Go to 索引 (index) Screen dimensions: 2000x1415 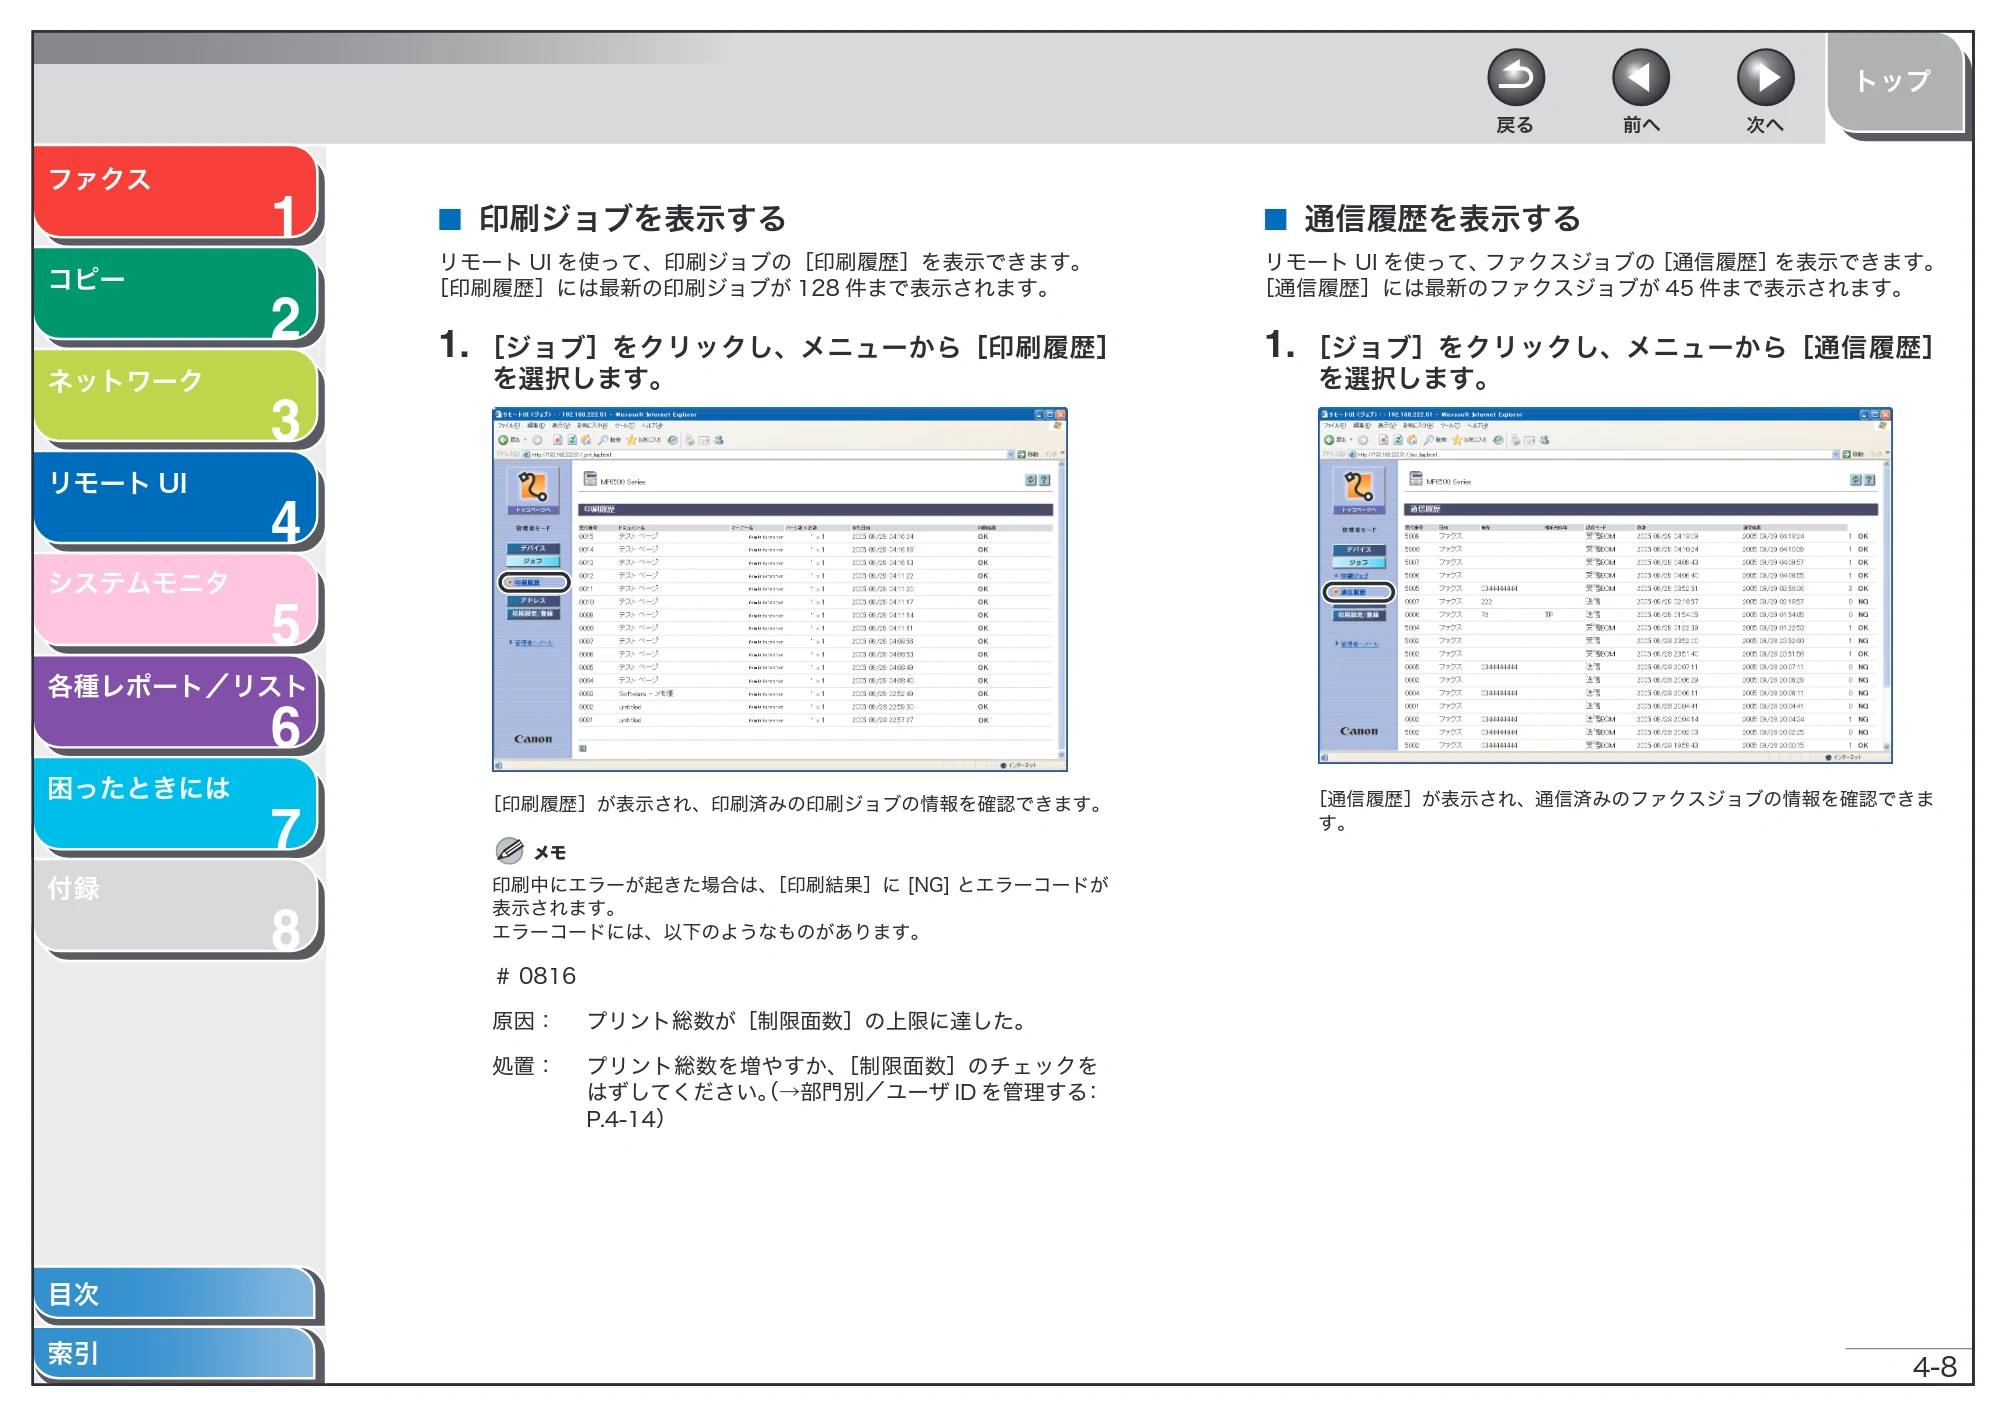tap(174, 1353)
